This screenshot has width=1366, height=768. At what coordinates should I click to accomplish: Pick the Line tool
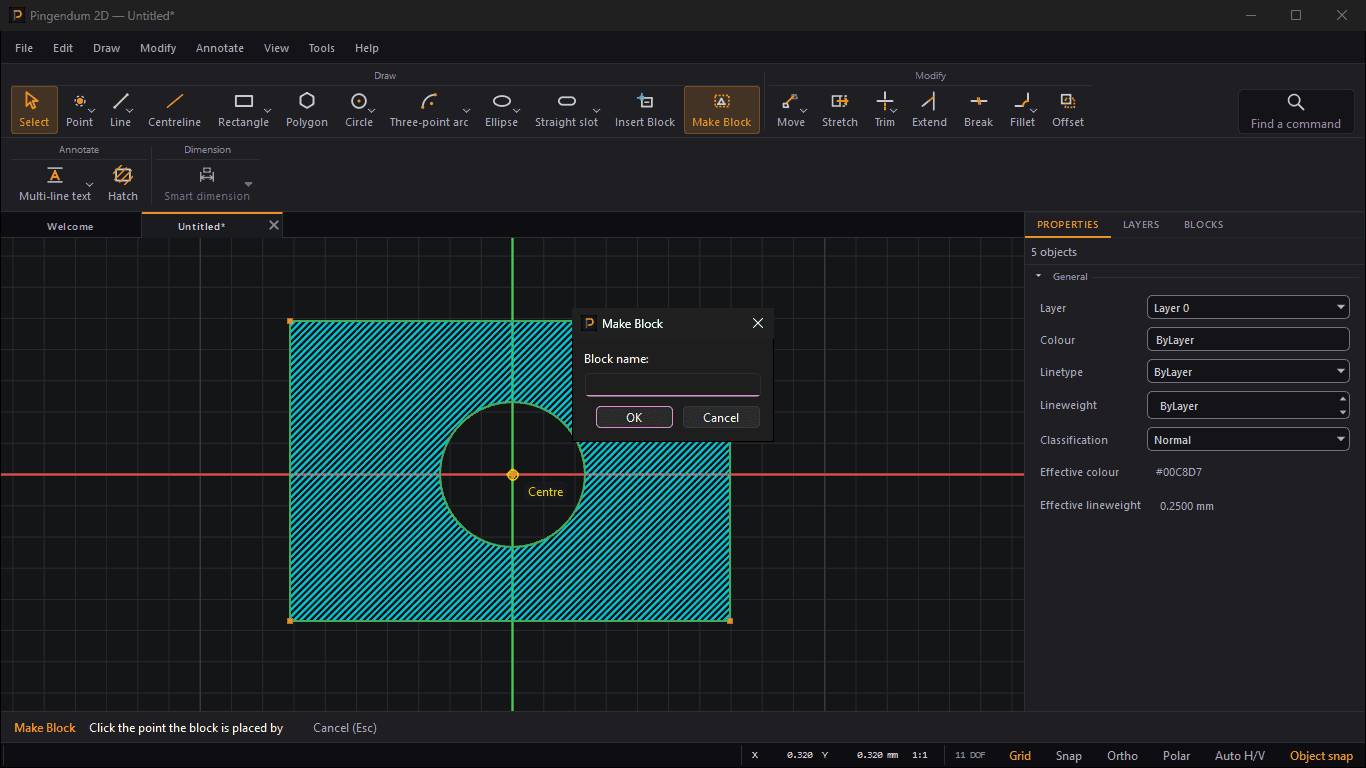[120, 110]
